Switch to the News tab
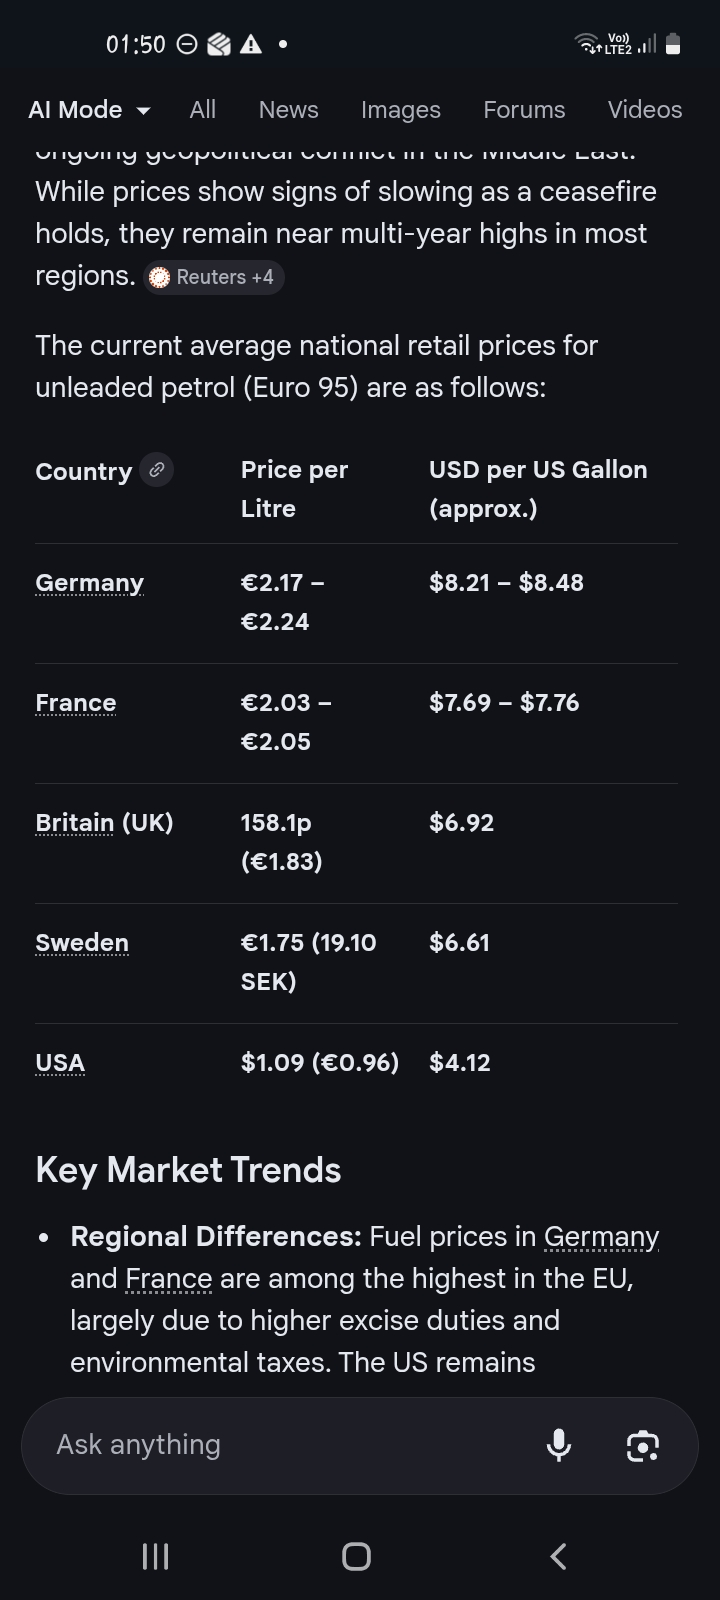Image resolution: width=720 pixels, height=1600 pixels. pyautogui.click(x=288, y=110)
